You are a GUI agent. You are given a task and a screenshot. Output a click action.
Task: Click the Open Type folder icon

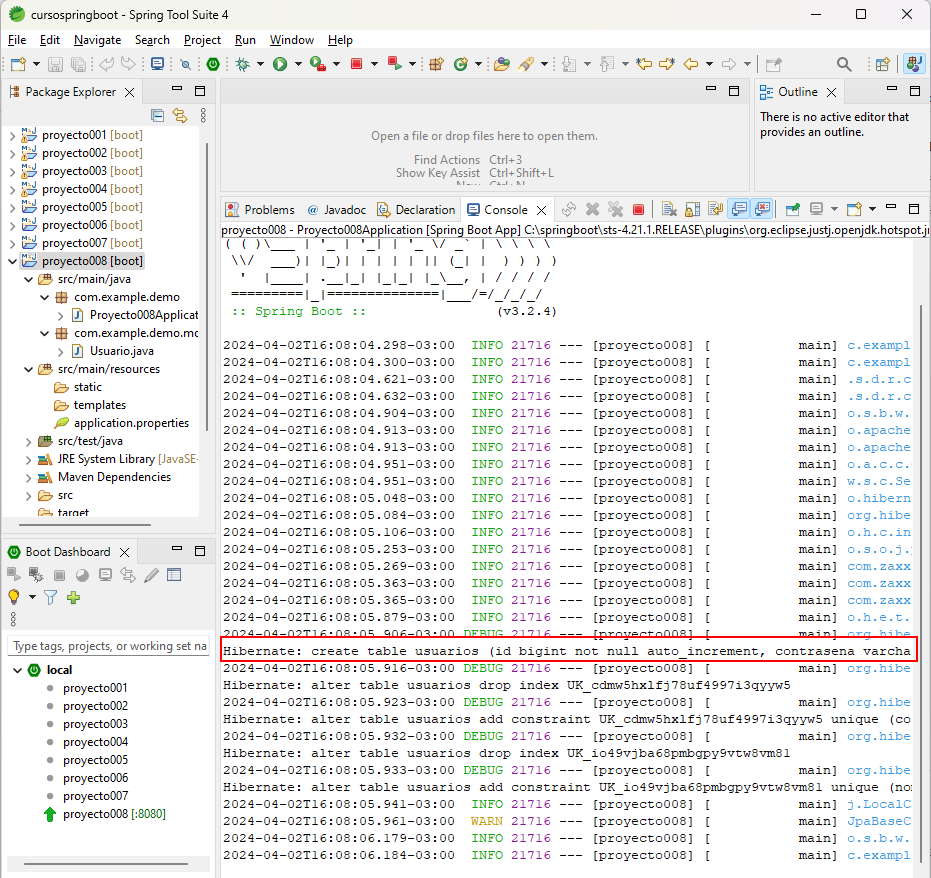pos(502,64)
